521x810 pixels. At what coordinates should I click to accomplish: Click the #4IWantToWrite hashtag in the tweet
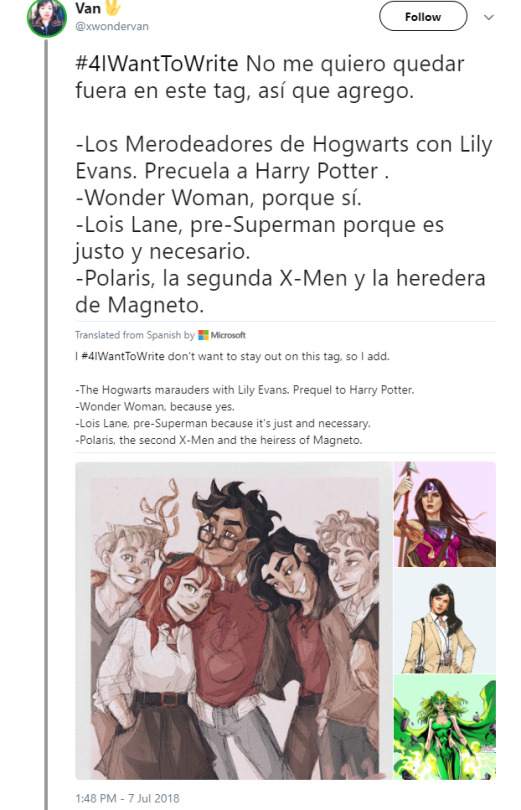tap(157, 64)
